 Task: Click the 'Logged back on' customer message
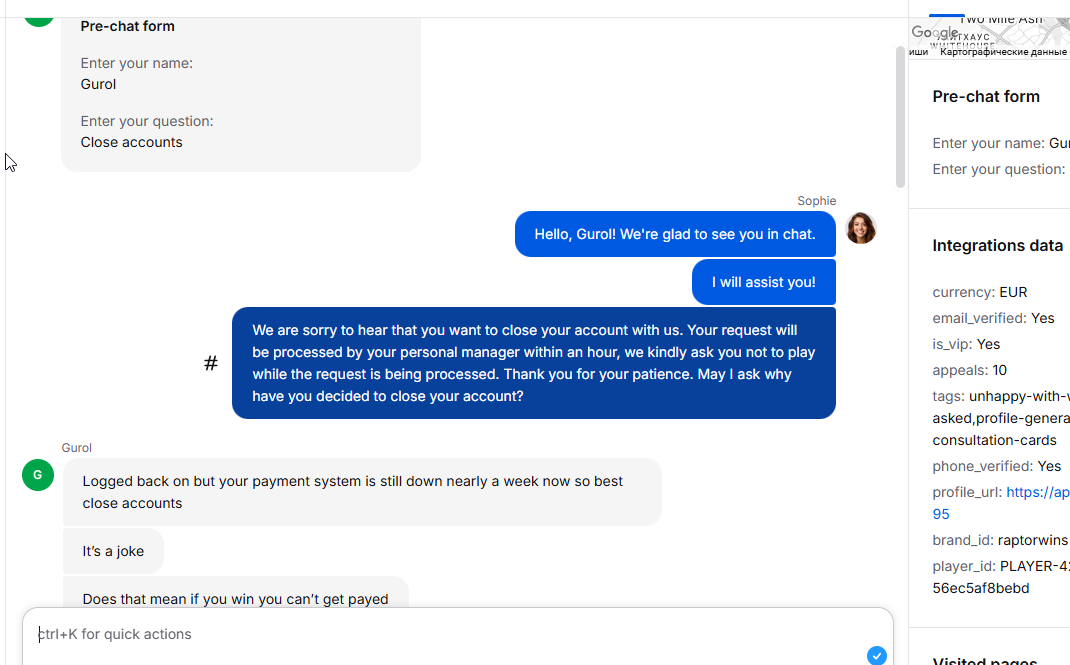pos(362,492)
